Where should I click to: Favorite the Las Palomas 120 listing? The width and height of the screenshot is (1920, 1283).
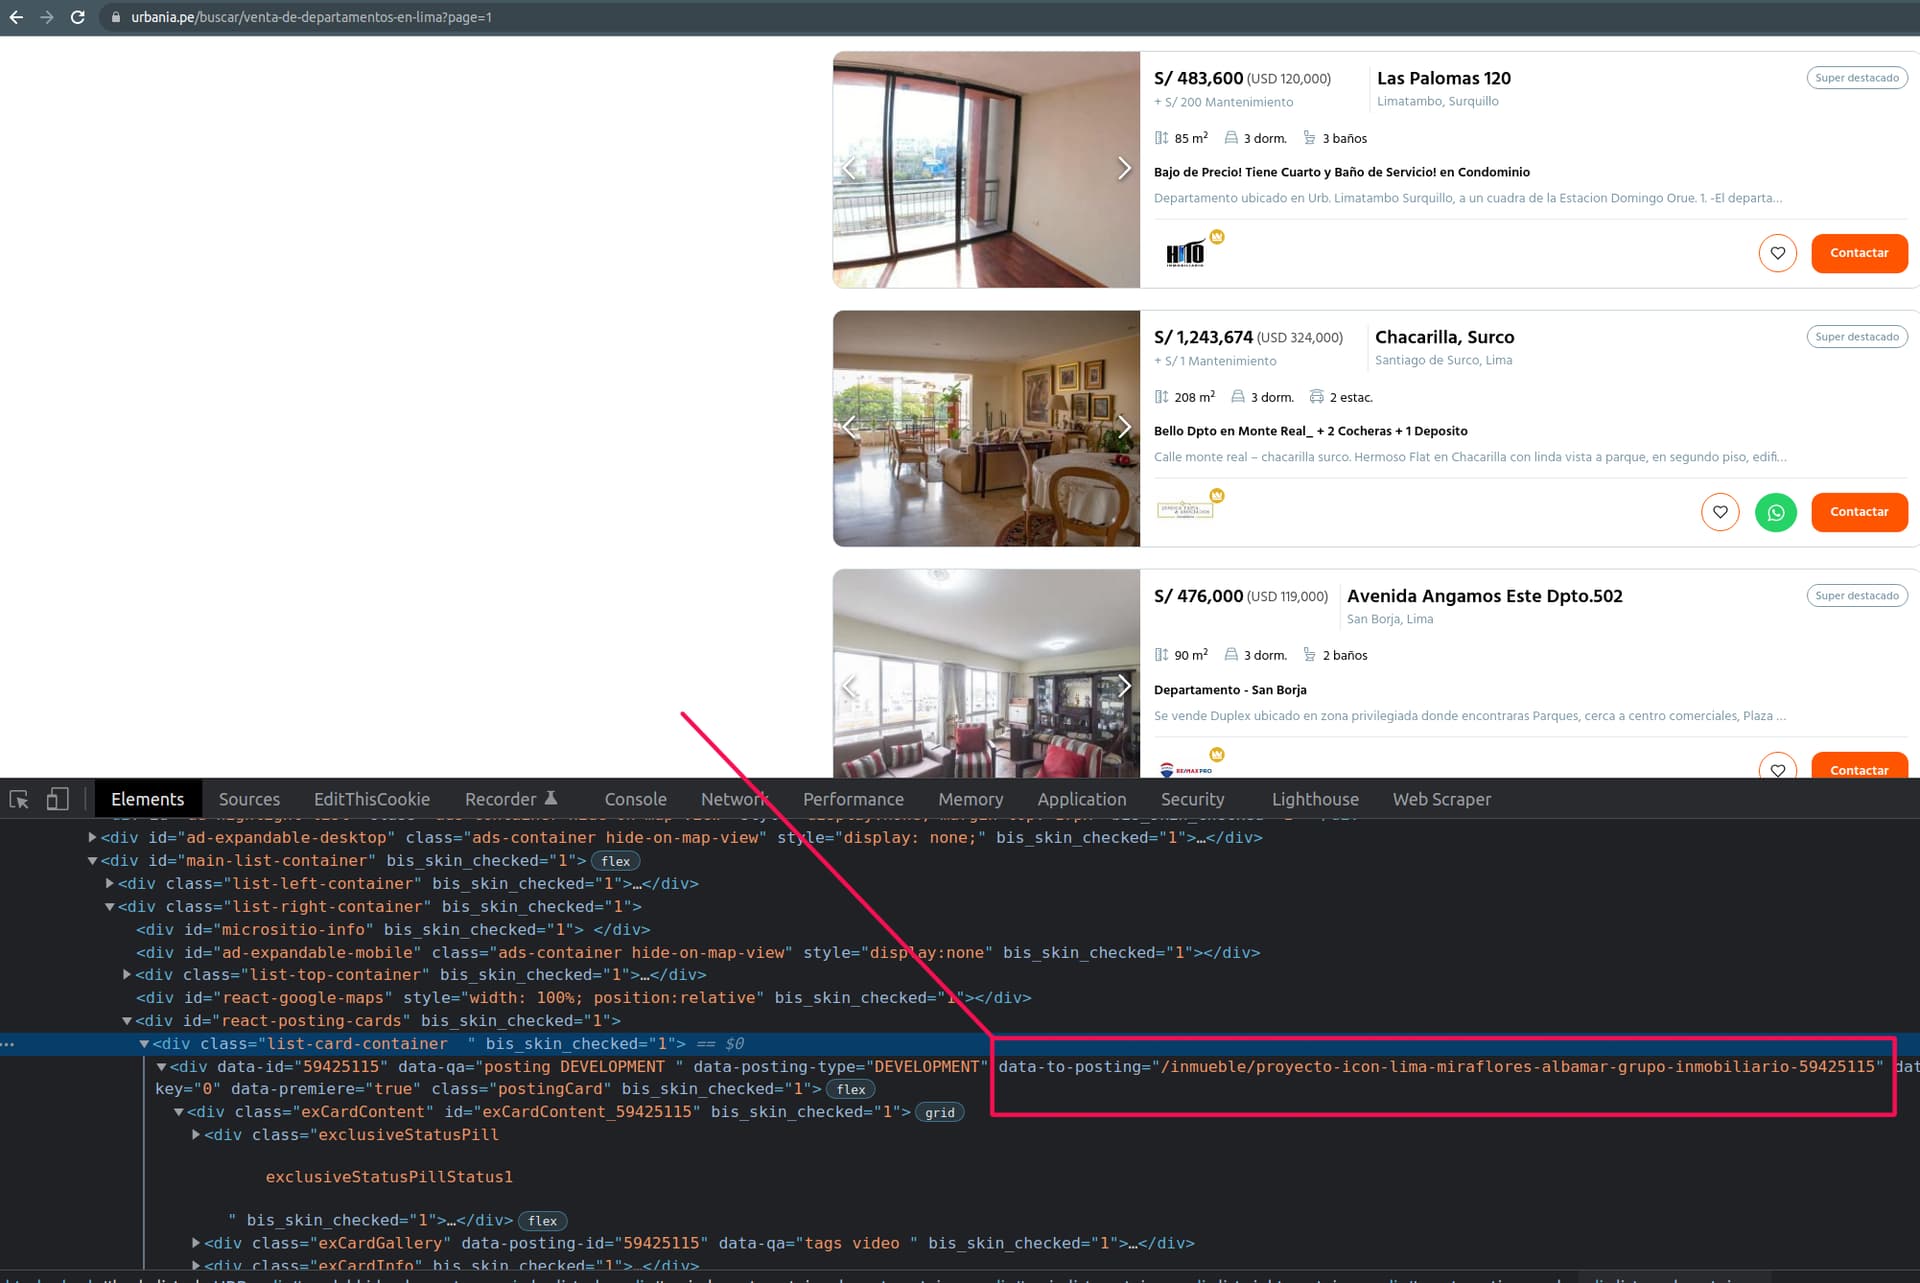click(1777, 253)
